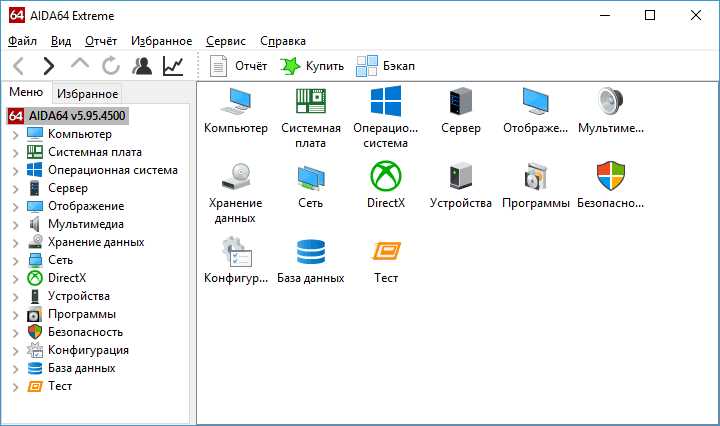This screenshot has width=720, height=426.
Task: Open the Системная плата icon in main pane
Action: pyautogui.click(x=311, y=101)
